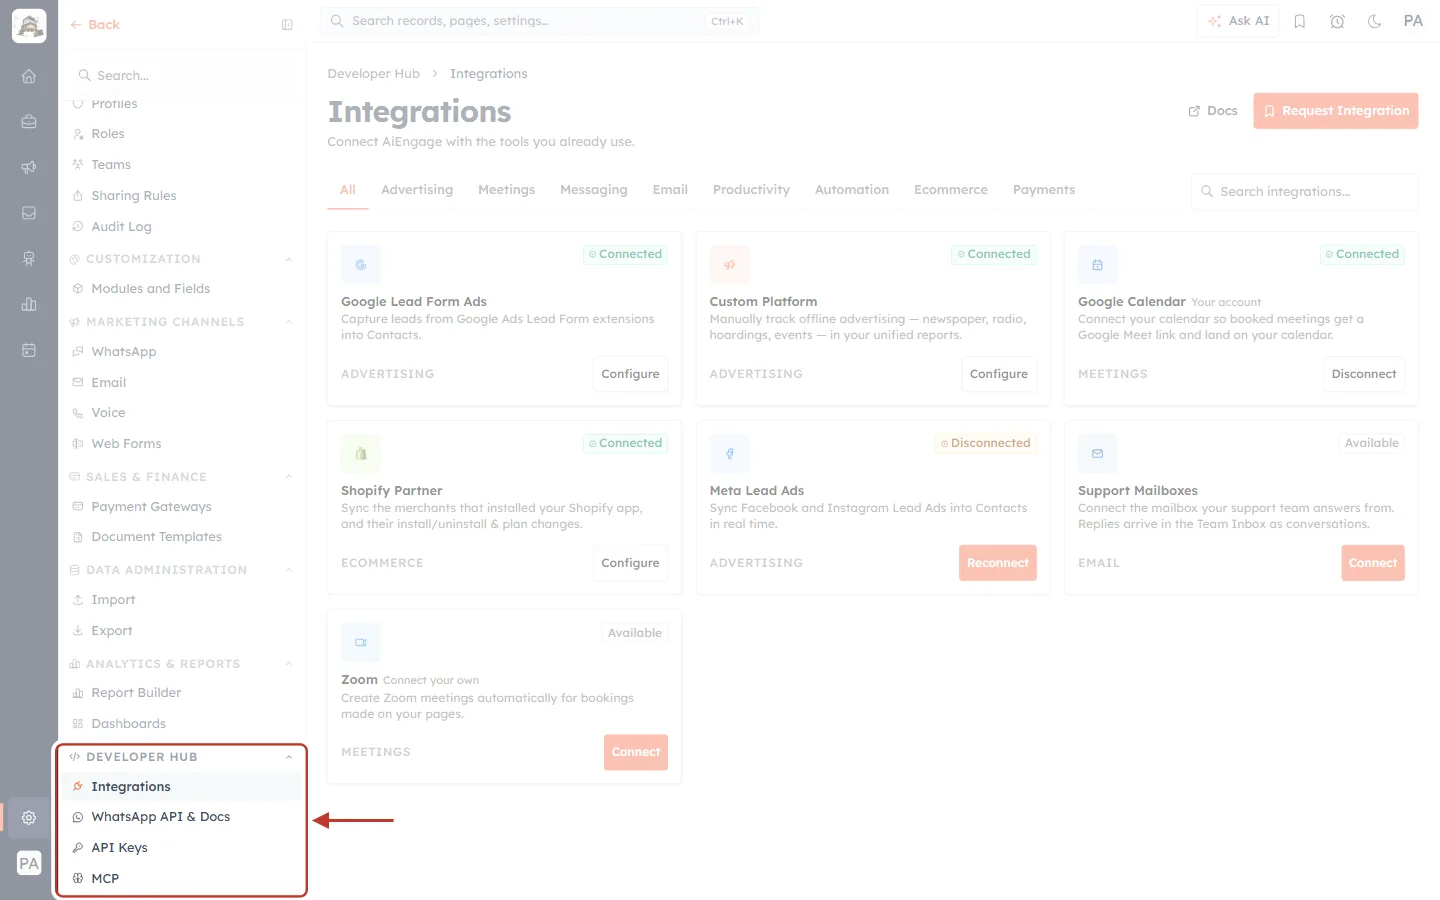Viewport: 1440px width, 900px height.
Task: Collapse the Developer Hub section
Action: coord(289,757)
